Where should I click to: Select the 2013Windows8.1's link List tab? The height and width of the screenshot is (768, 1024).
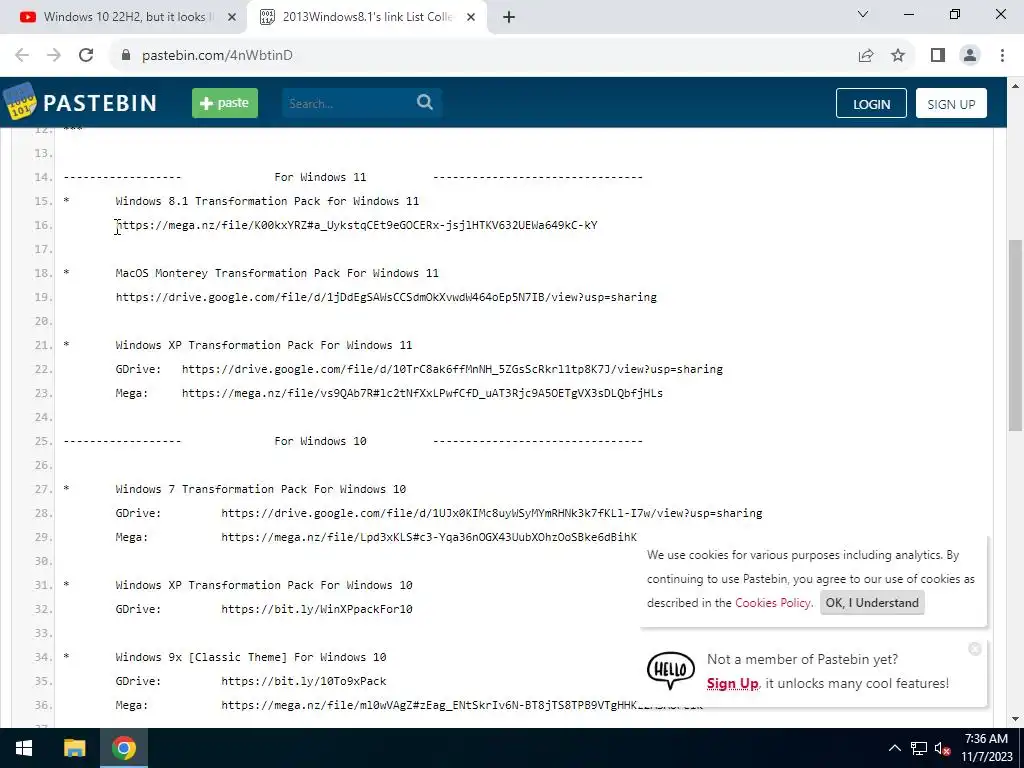click(366, 17)
